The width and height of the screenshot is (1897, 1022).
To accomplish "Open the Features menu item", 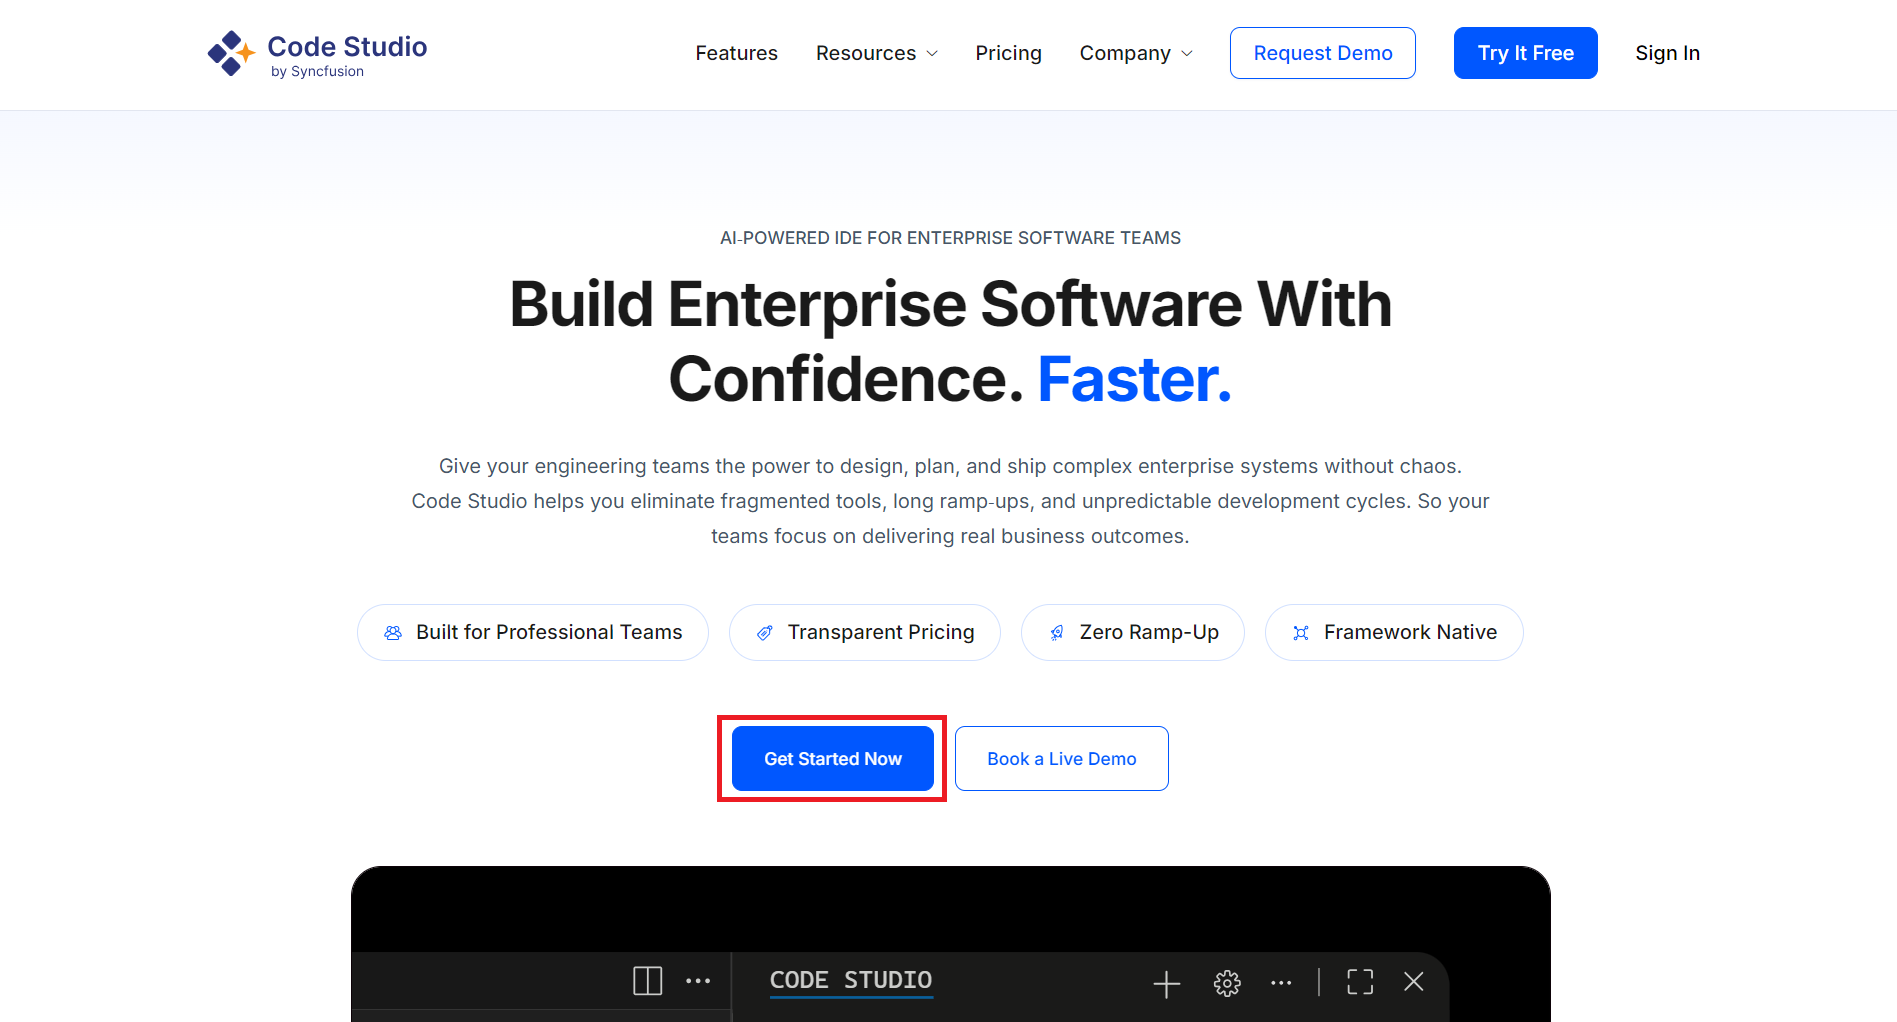I will [x=736, y=53].
